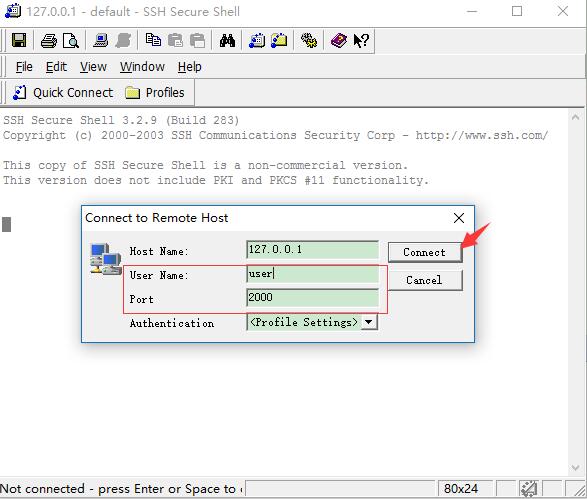587x499 pixels.
Task: Click the Profile Settings combo box text
Action: tap(304, 322)
